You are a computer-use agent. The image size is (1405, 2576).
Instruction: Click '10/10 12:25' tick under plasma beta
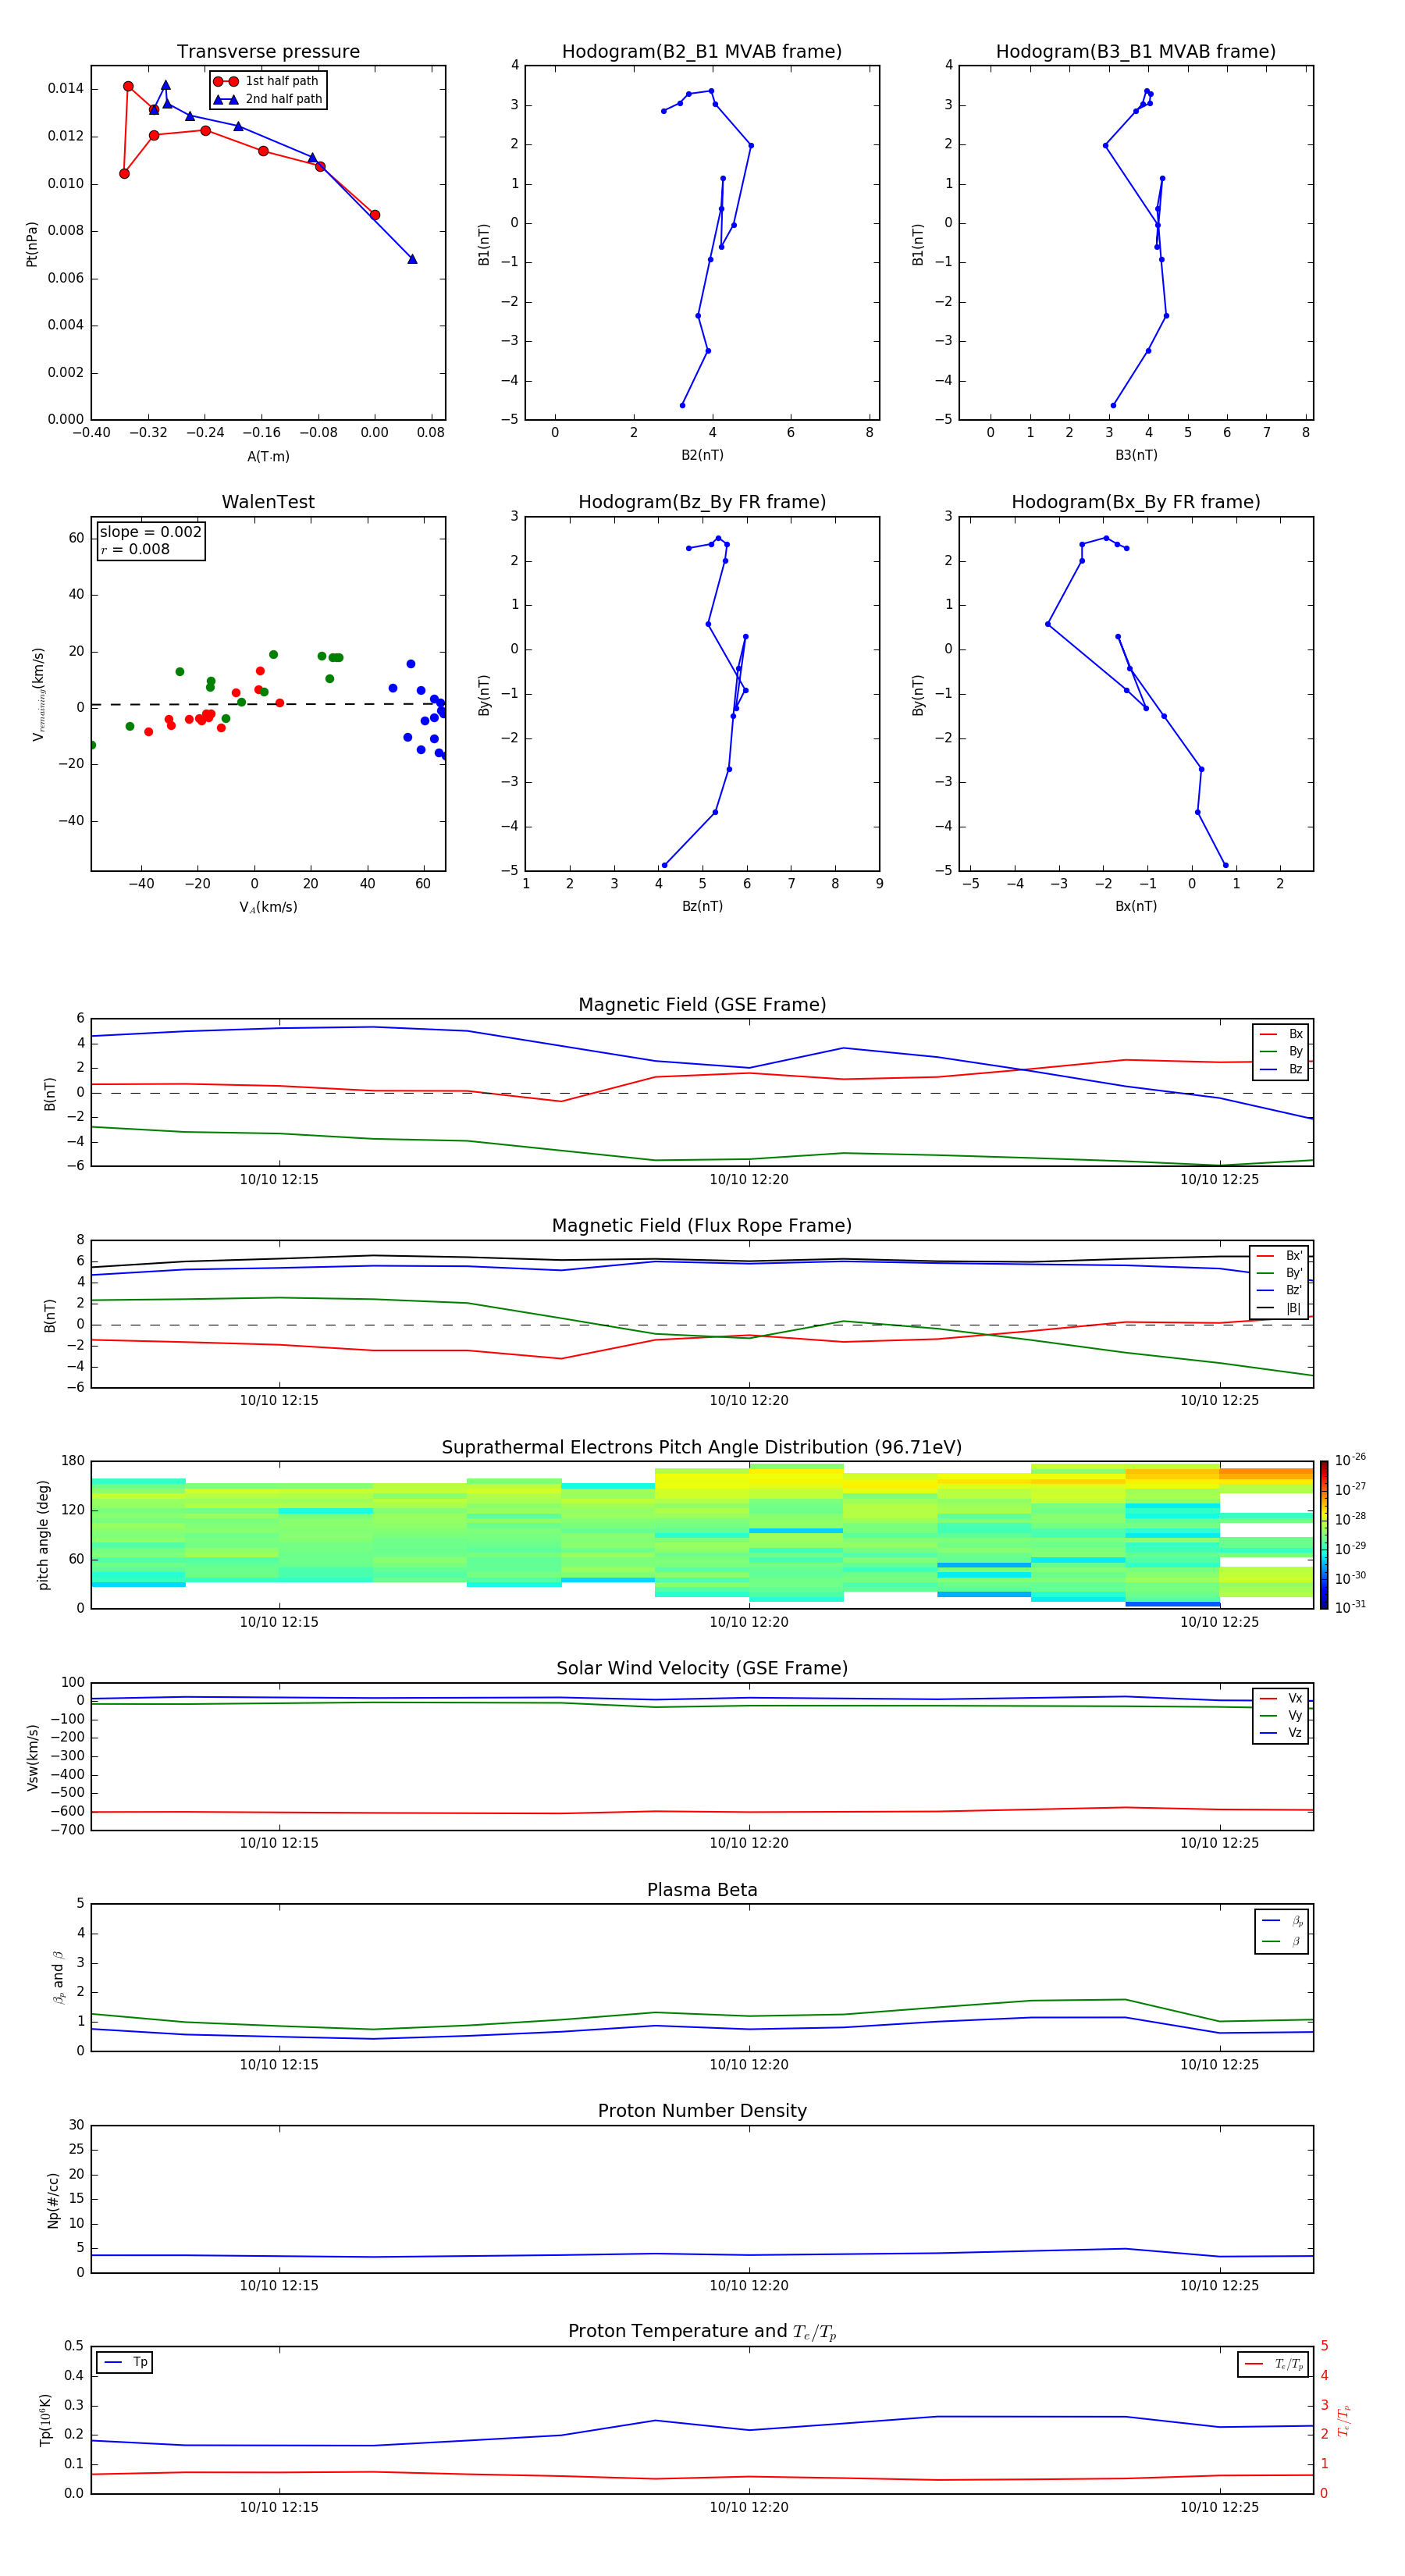pyautogui.click(x=1219, y=2064)
